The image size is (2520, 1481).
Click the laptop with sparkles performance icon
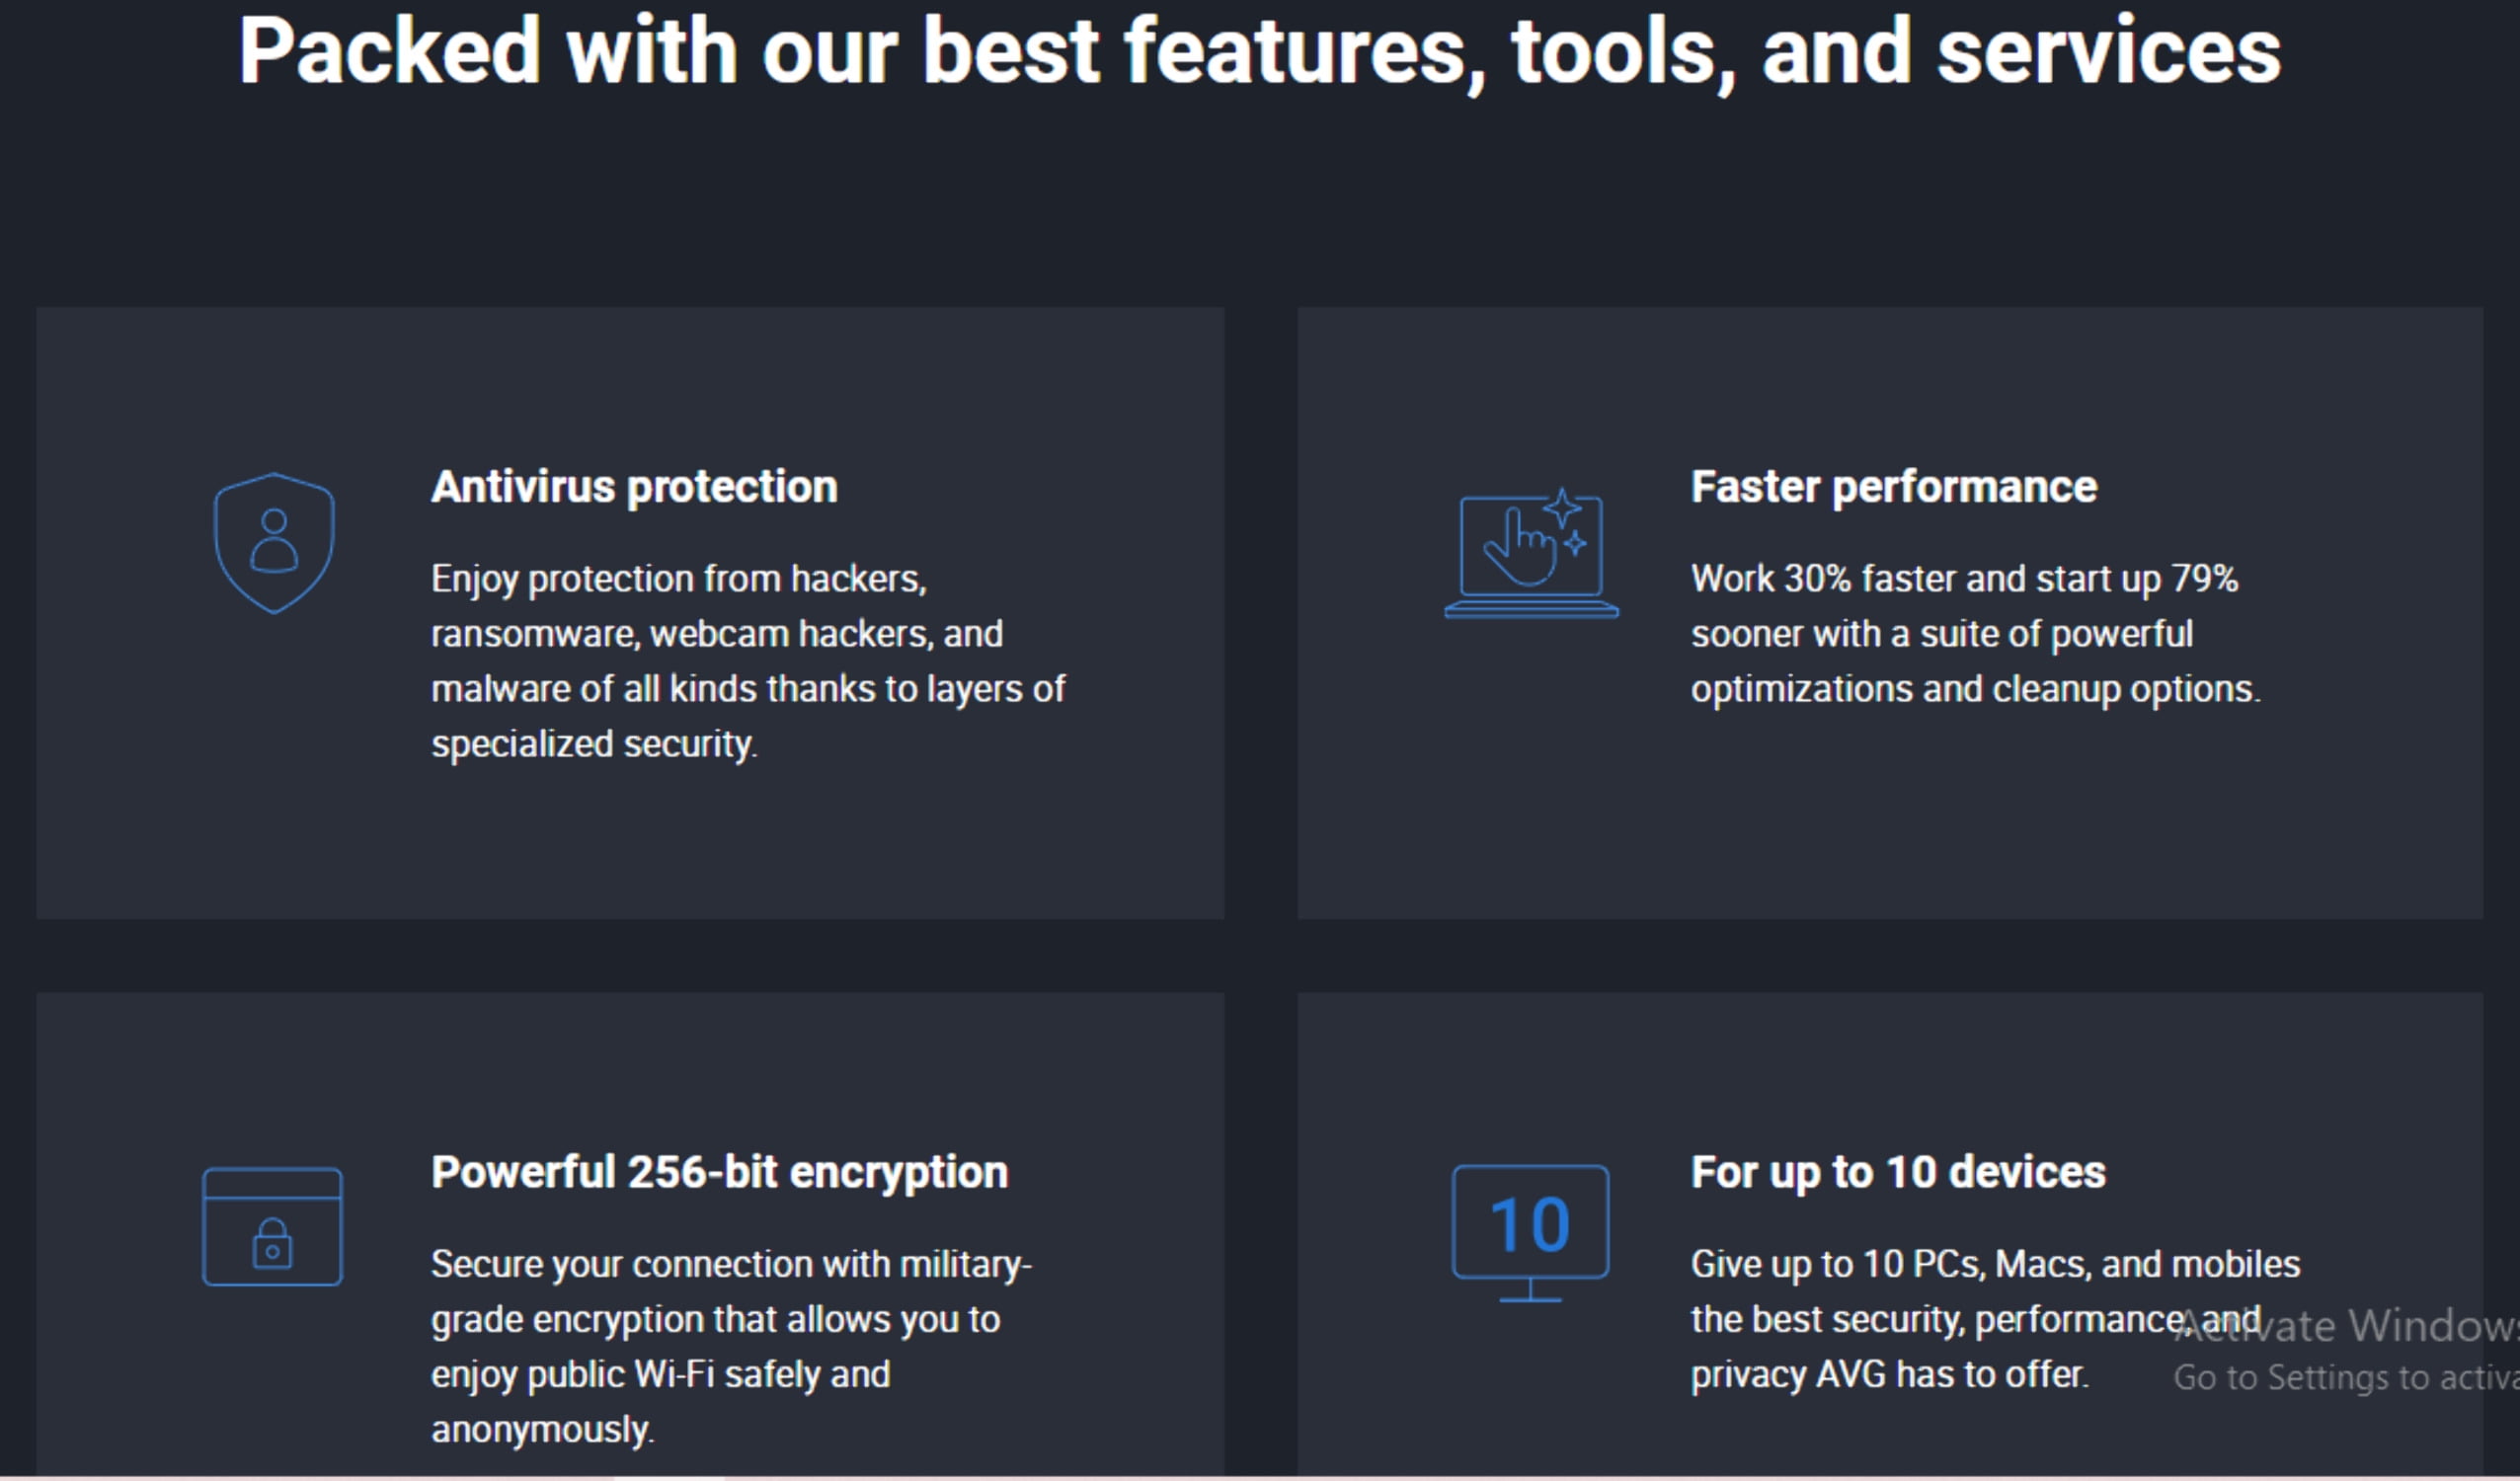pos(1531,553)
